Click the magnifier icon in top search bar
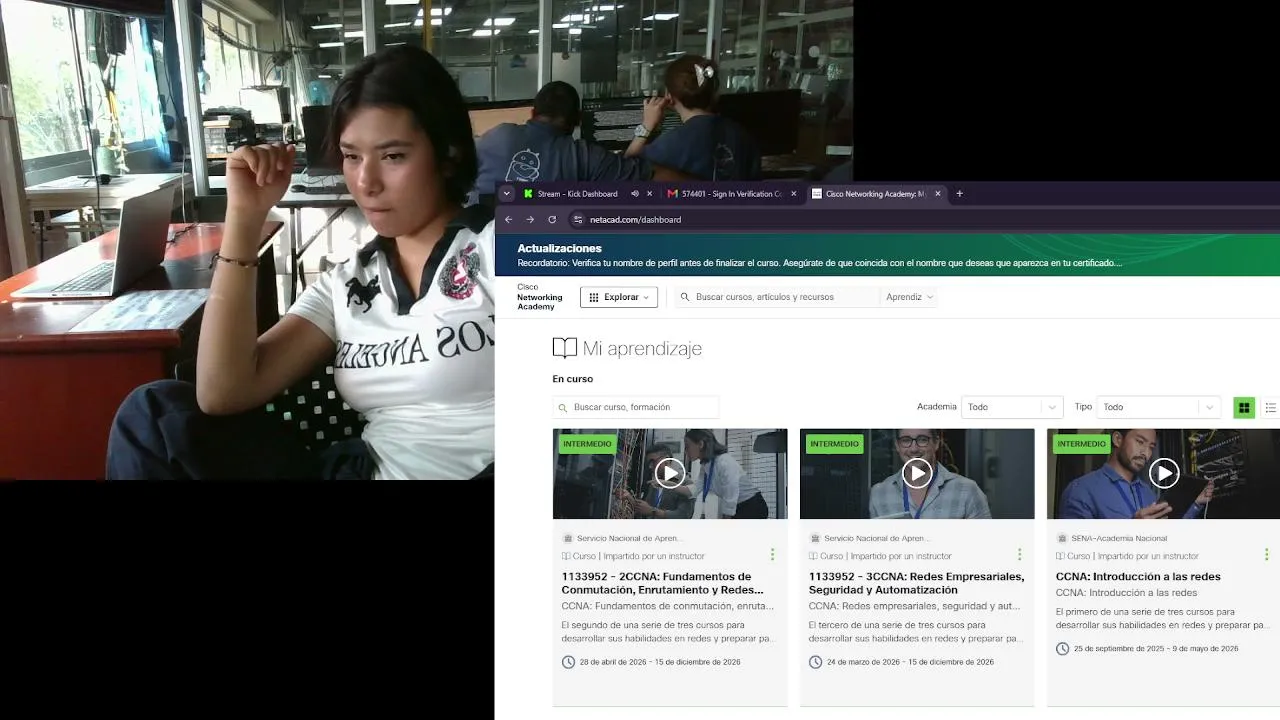 tap(685, 297)
